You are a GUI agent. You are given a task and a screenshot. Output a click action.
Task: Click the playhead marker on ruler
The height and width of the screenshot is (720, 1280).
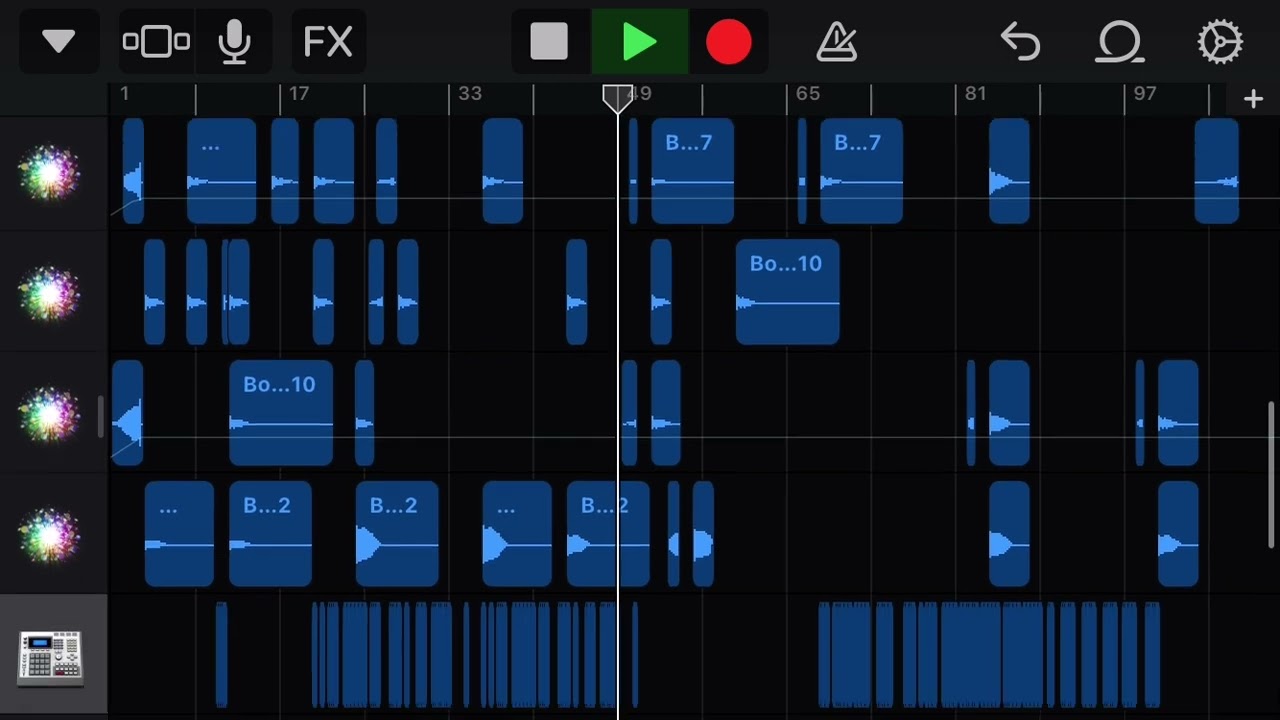617,98
